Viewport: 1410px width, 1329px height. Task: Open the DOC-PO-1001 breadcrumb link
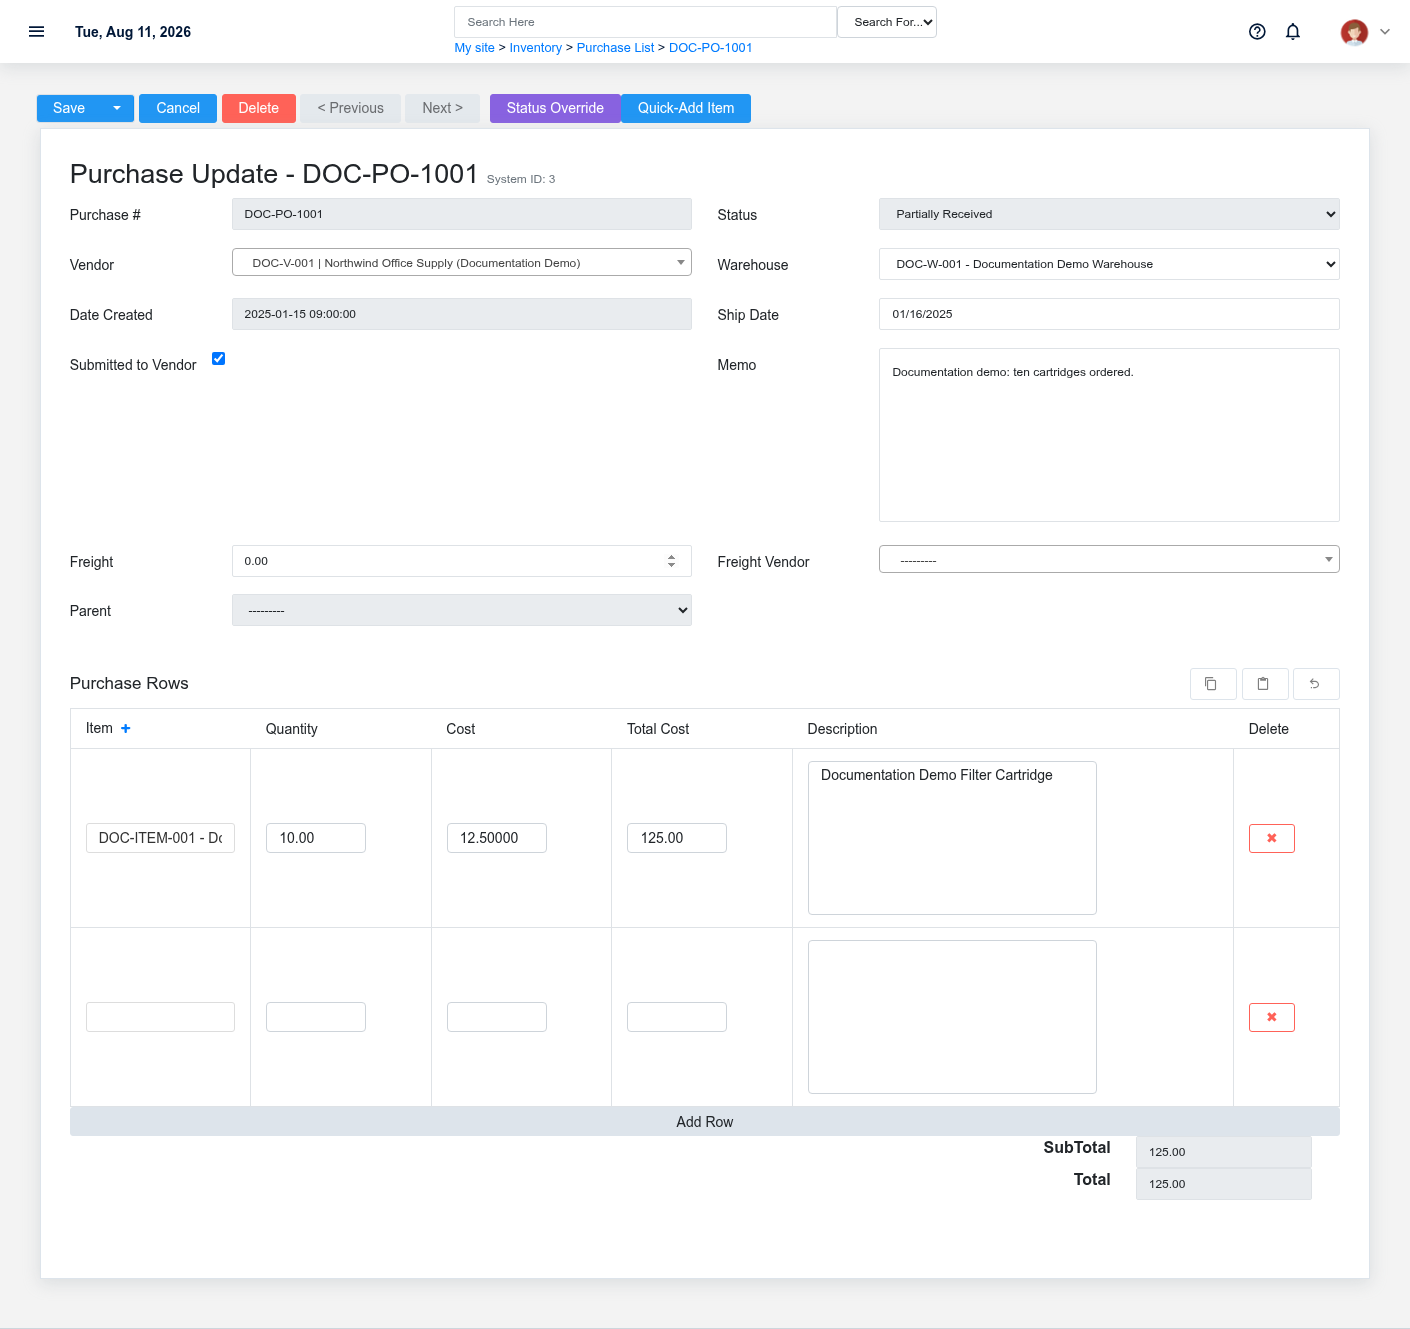pyautogui.click(x=711, y=48)
